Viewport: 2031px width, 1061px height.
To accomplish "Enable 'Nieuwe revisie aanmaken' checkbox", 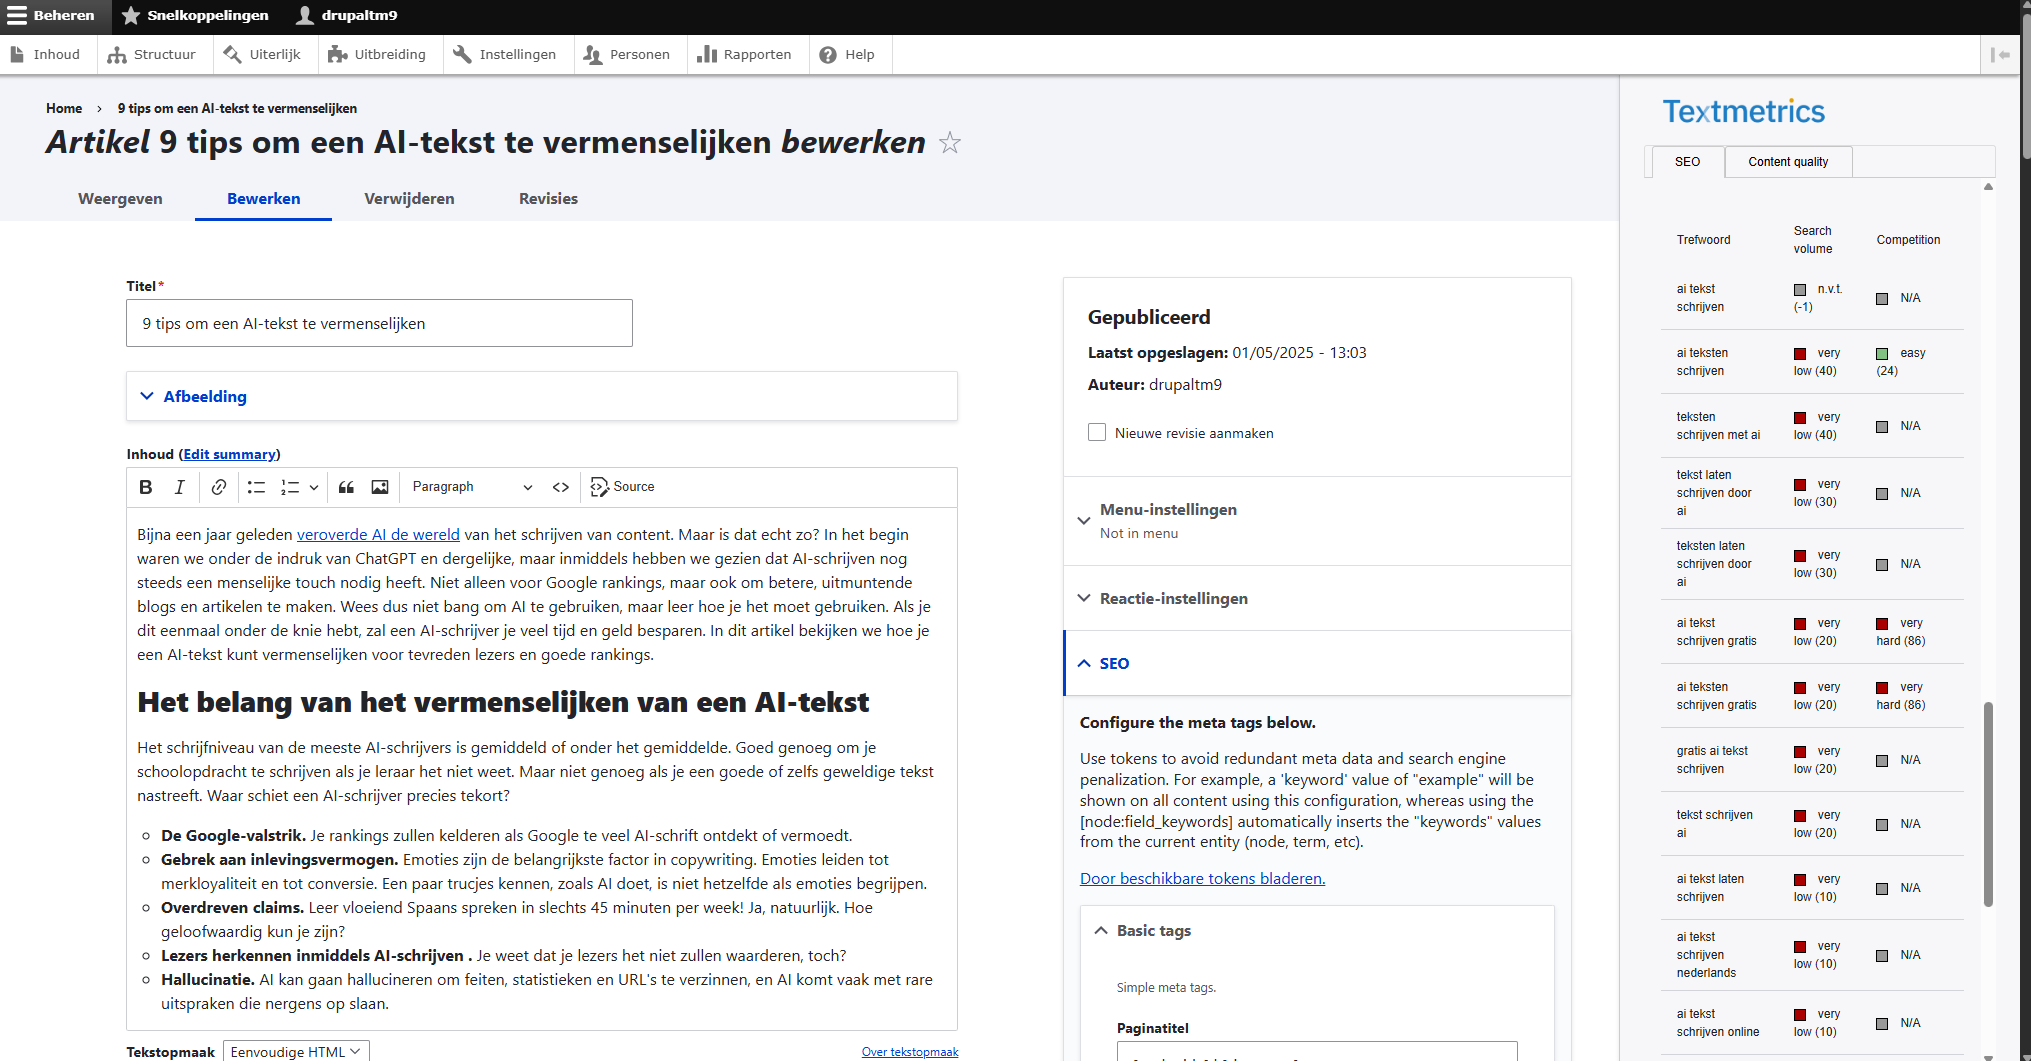I will (x=1097, y=432).
